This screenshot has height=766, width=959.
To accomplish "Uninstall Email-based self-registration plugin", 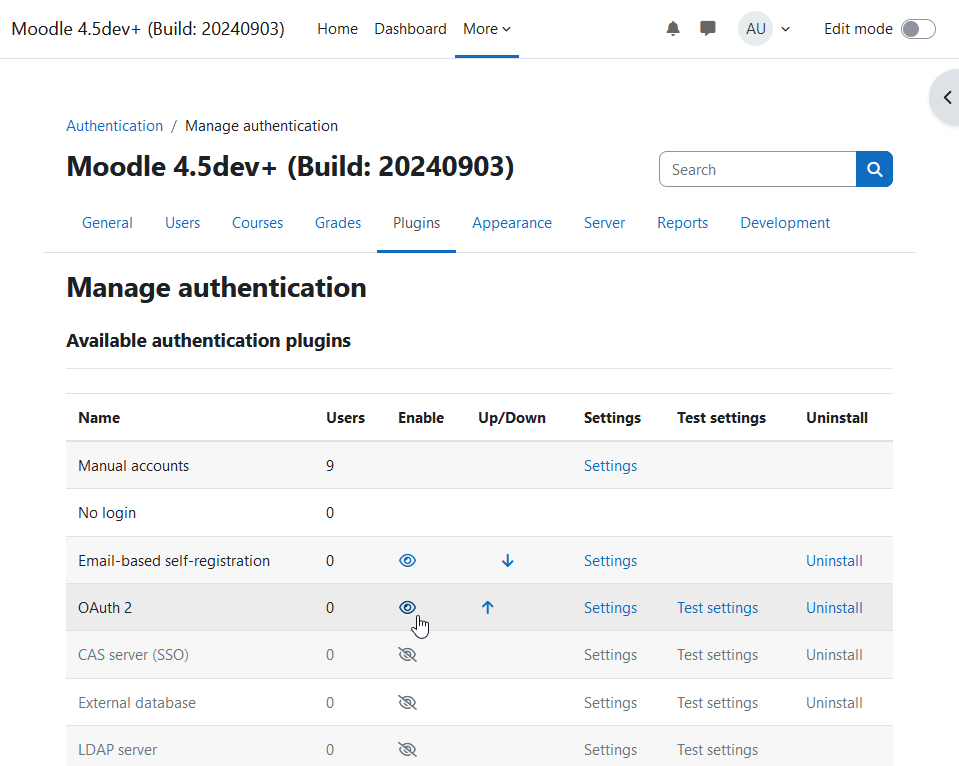I will (x=834, y=561).
